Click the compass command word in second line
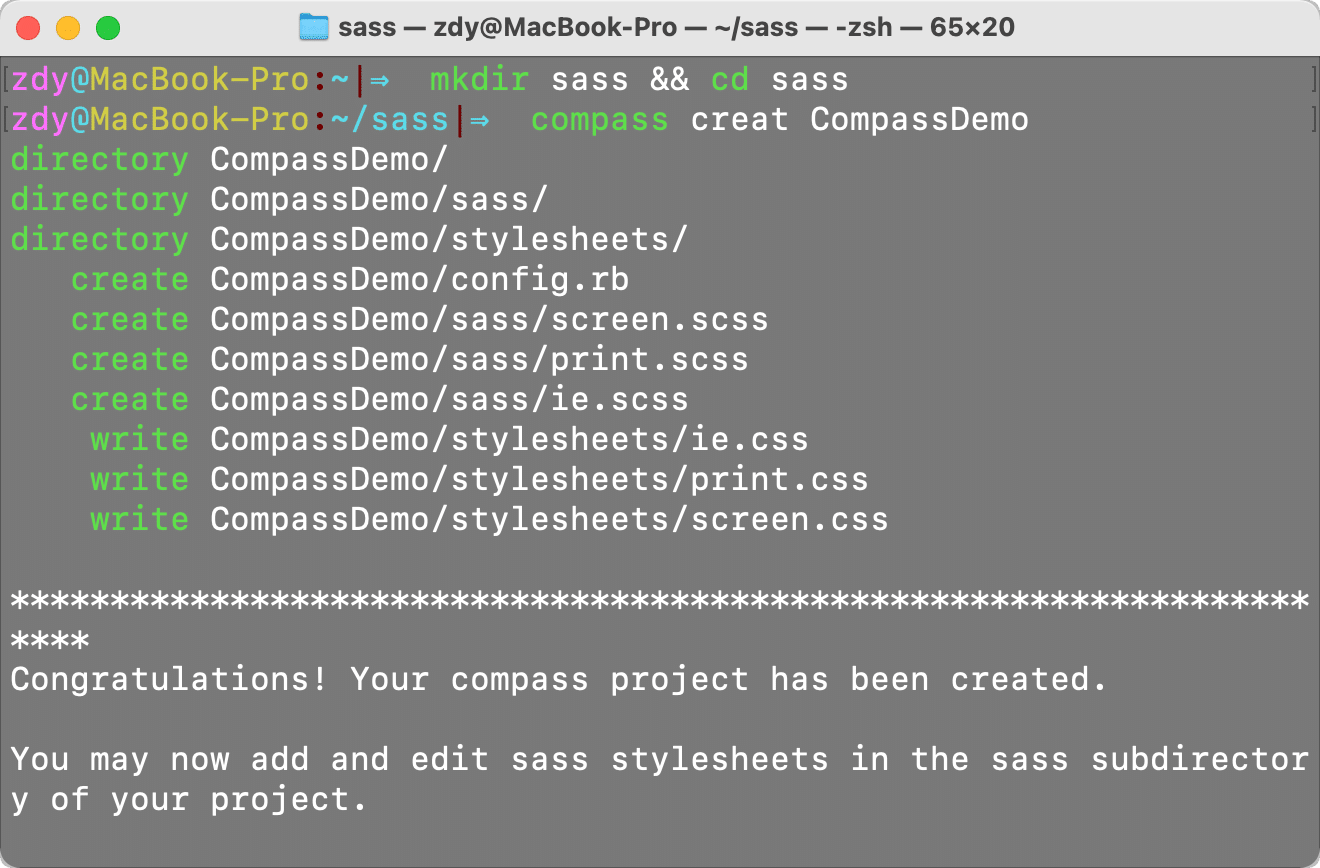Screen dimensions: 1320x868 [x=599, y=120]
